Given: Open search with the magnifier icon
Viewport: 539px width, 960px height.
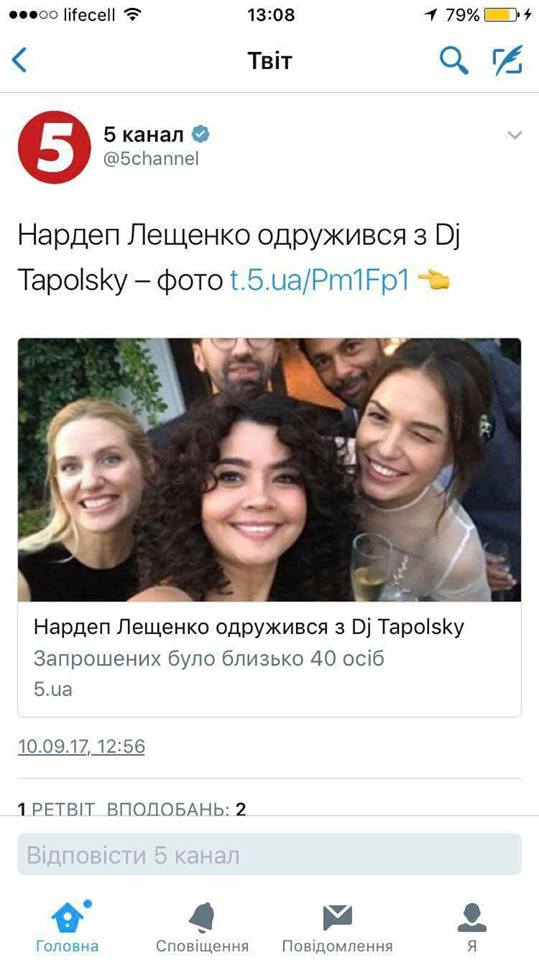Looking at the screenshot, I should pos(454,61).
